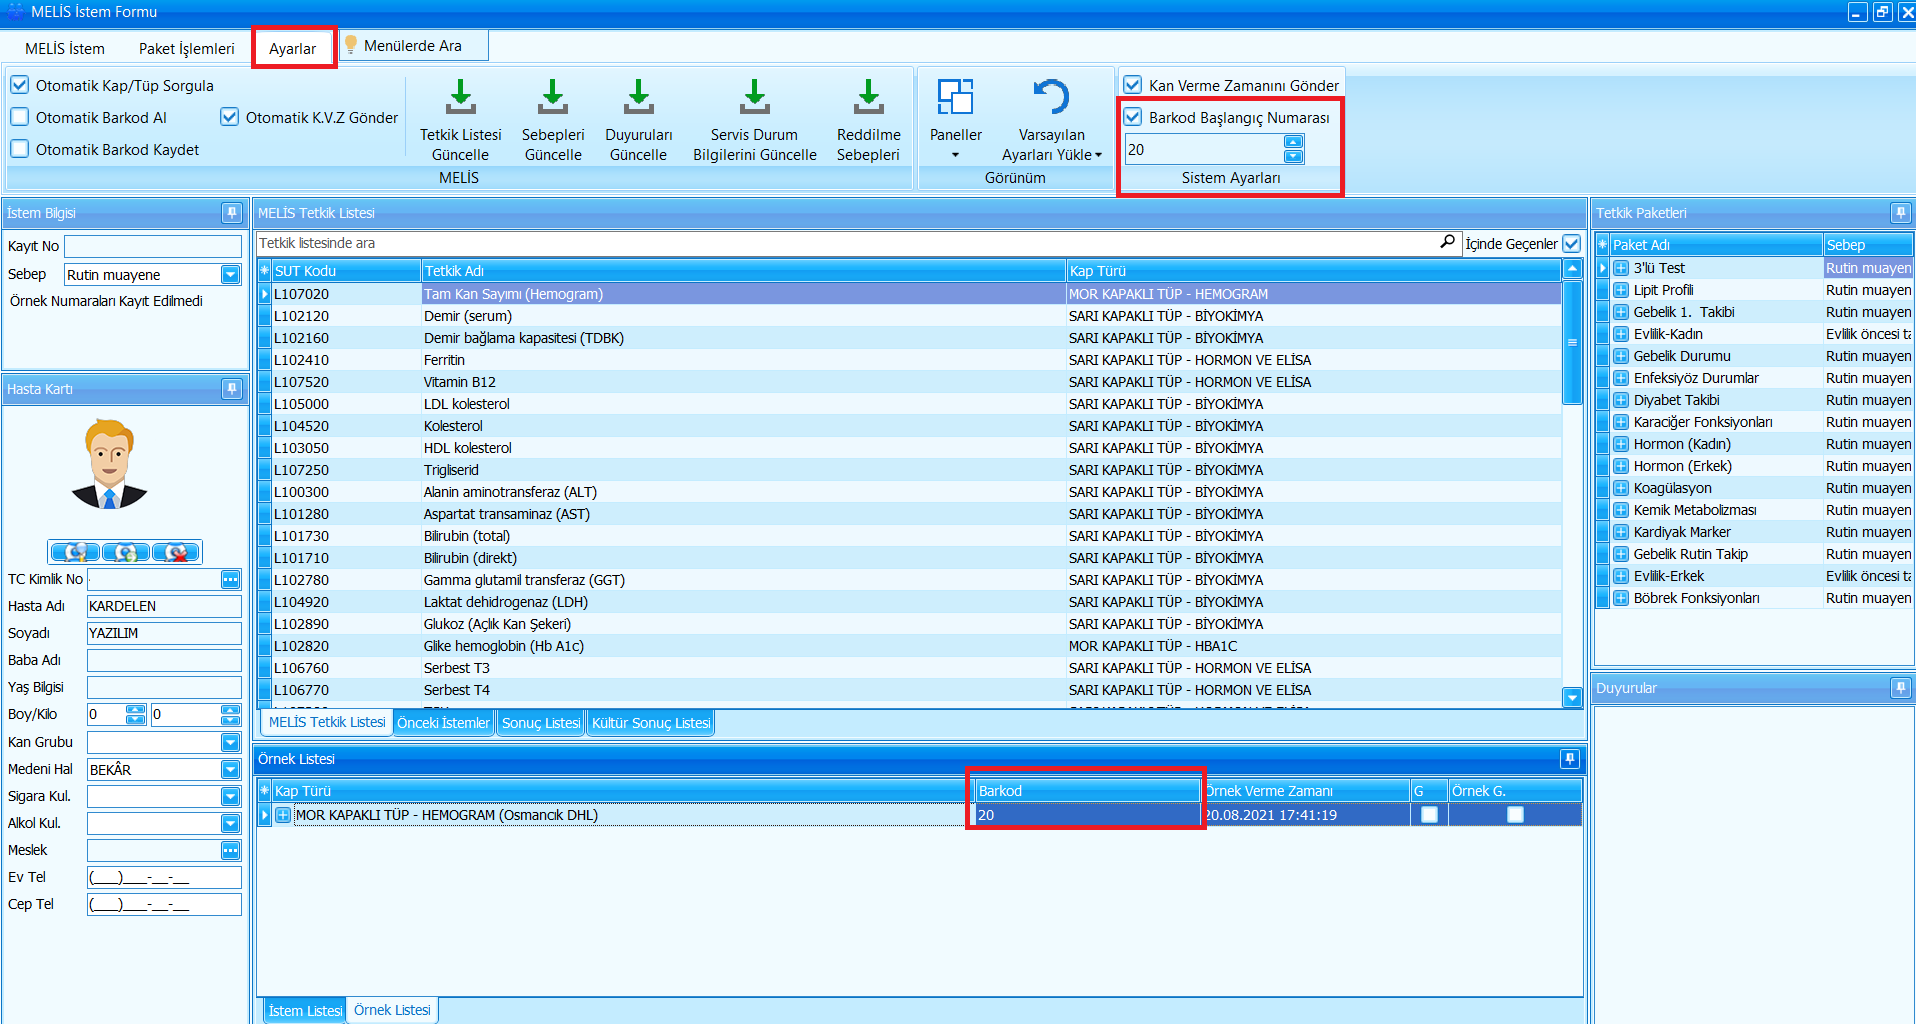This screenshot has height=1024, width=1916.
Task: Open the Sonuç Listesi tab
Action: click(540, 723)
